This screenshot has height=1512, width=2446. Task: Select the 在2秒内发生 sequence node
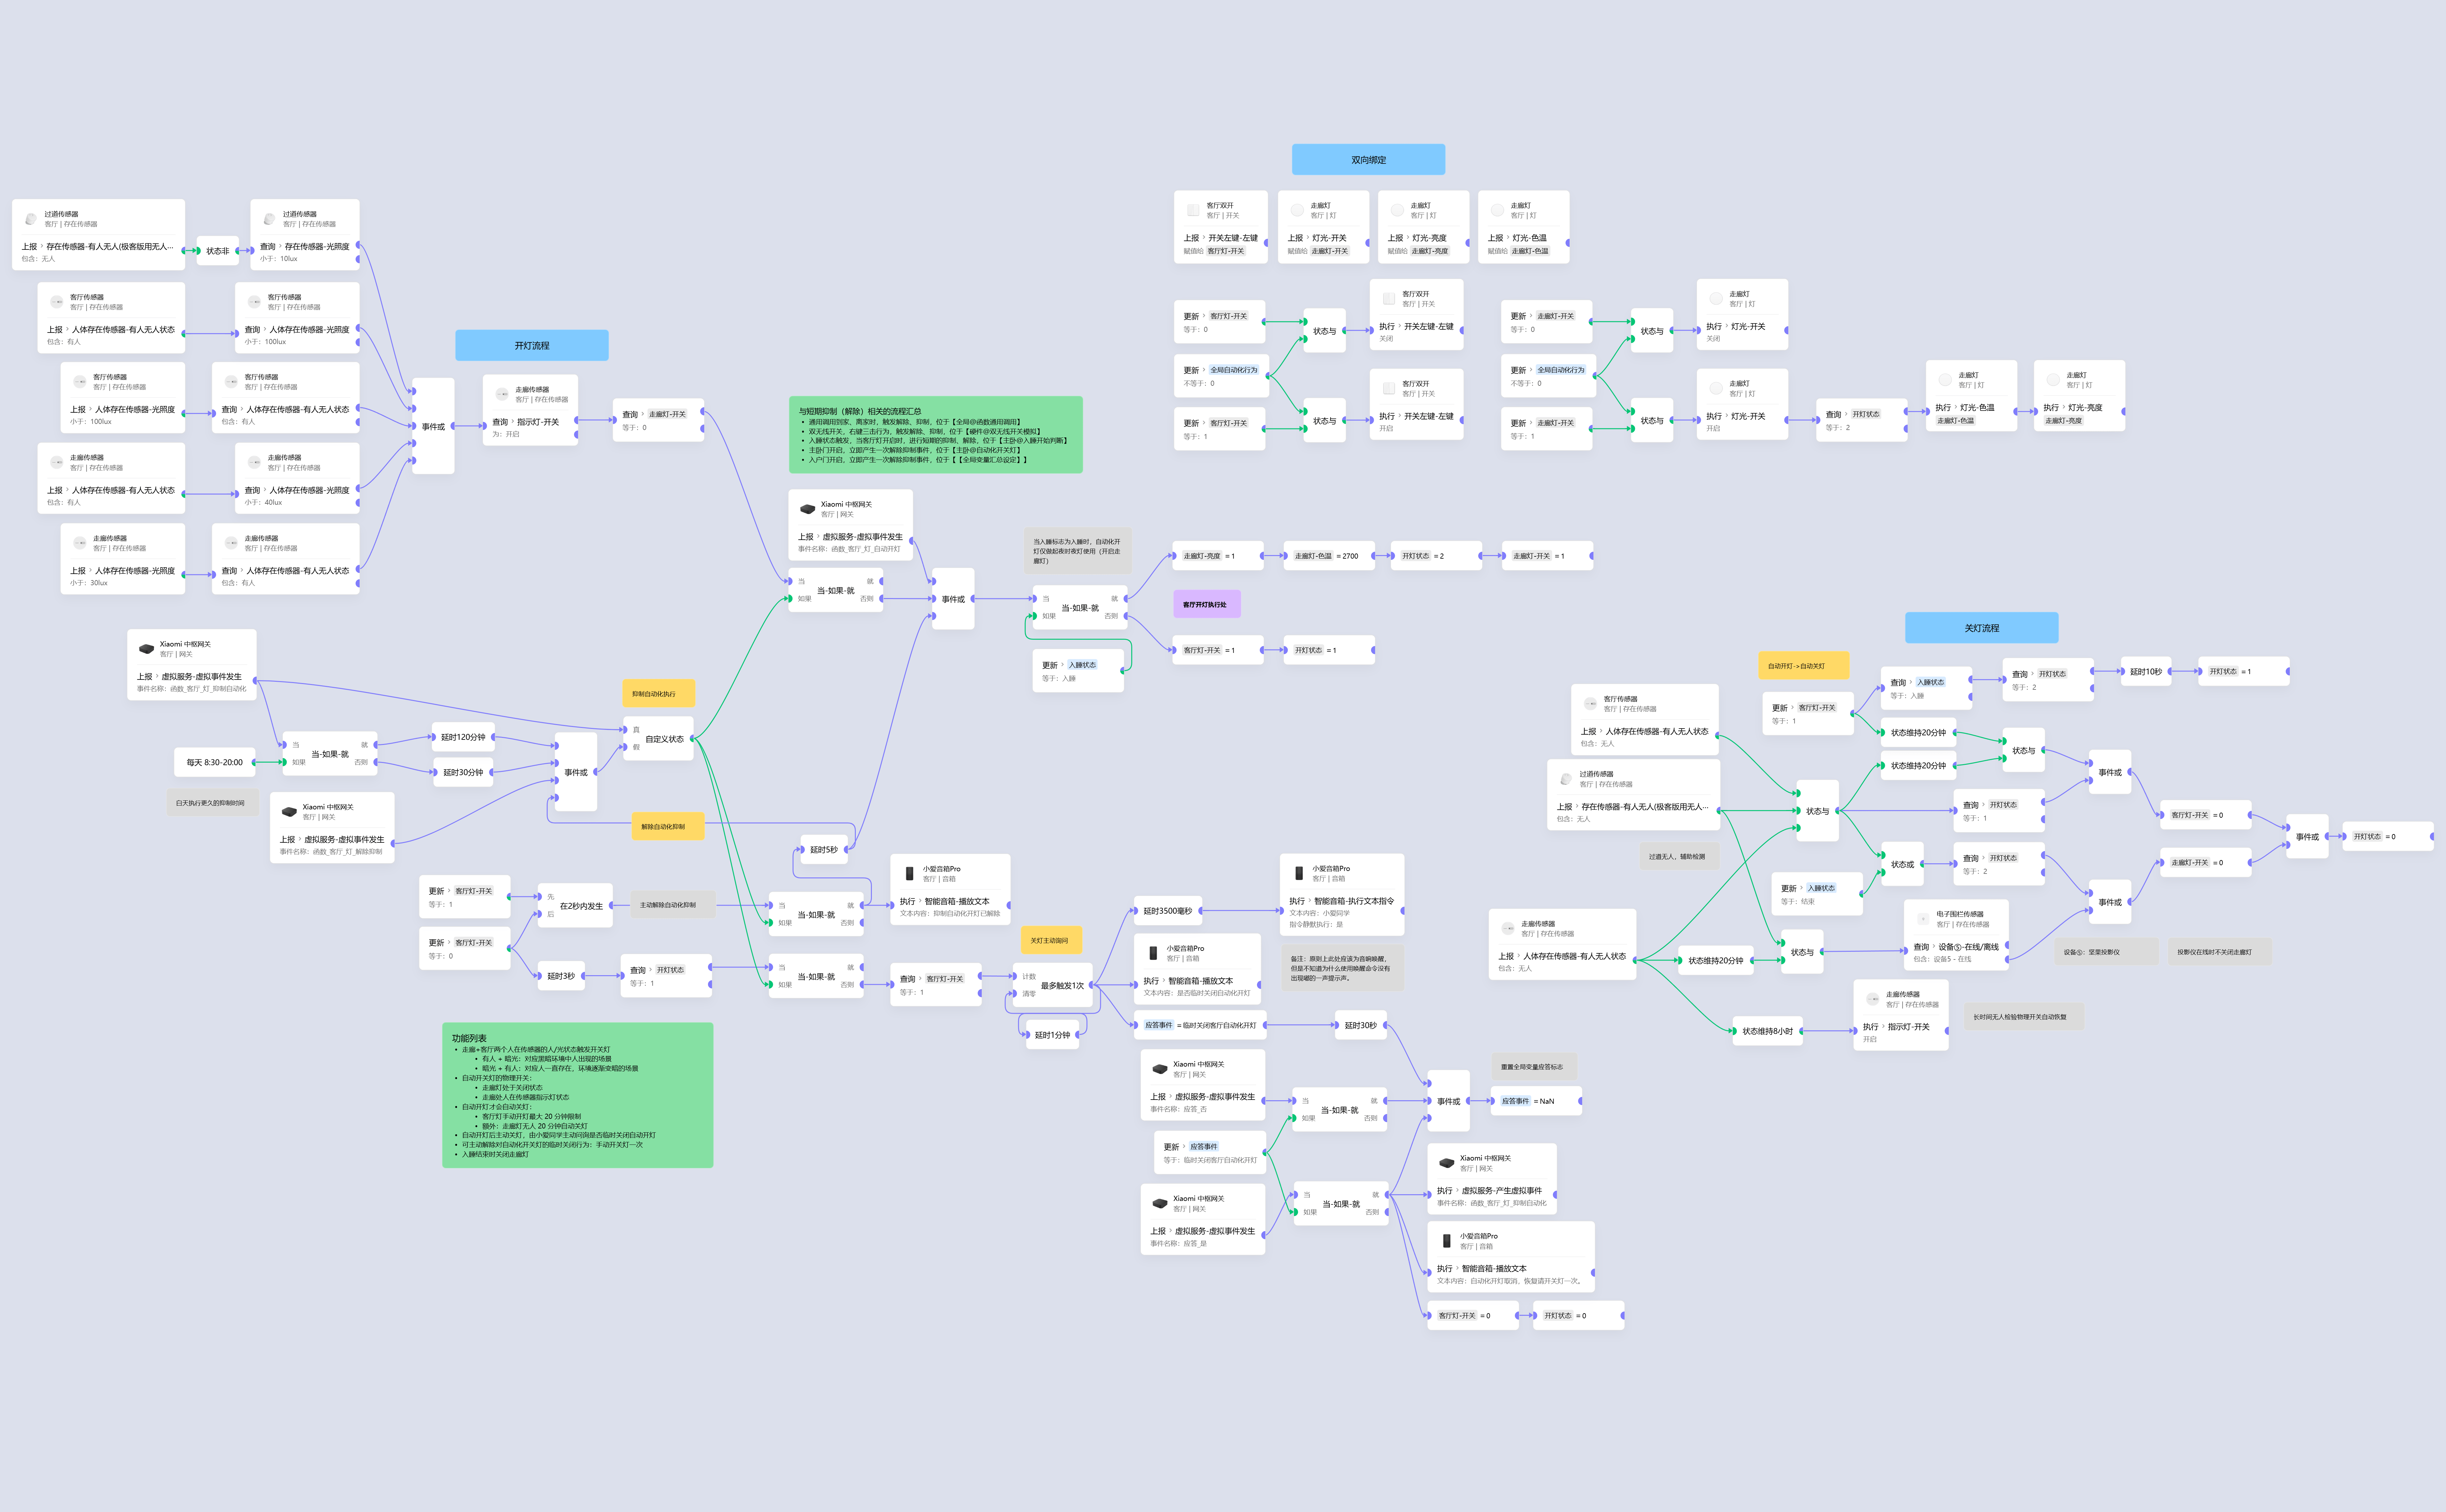pyautogui.click(x=575, y=905)
